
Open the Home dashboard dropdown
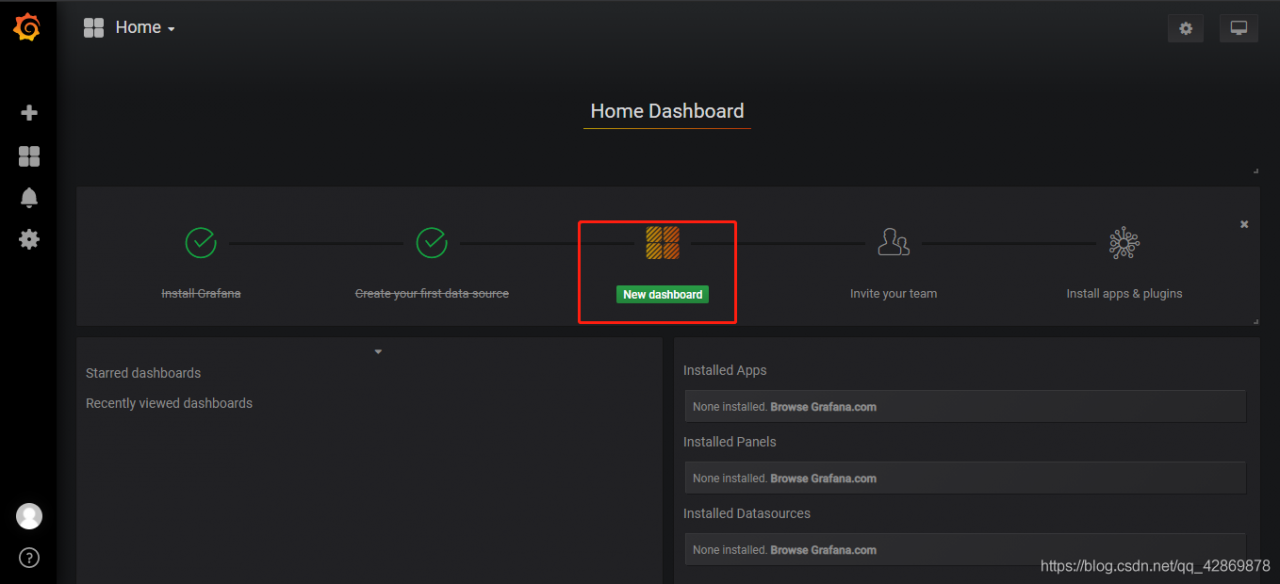coord(145,28)
